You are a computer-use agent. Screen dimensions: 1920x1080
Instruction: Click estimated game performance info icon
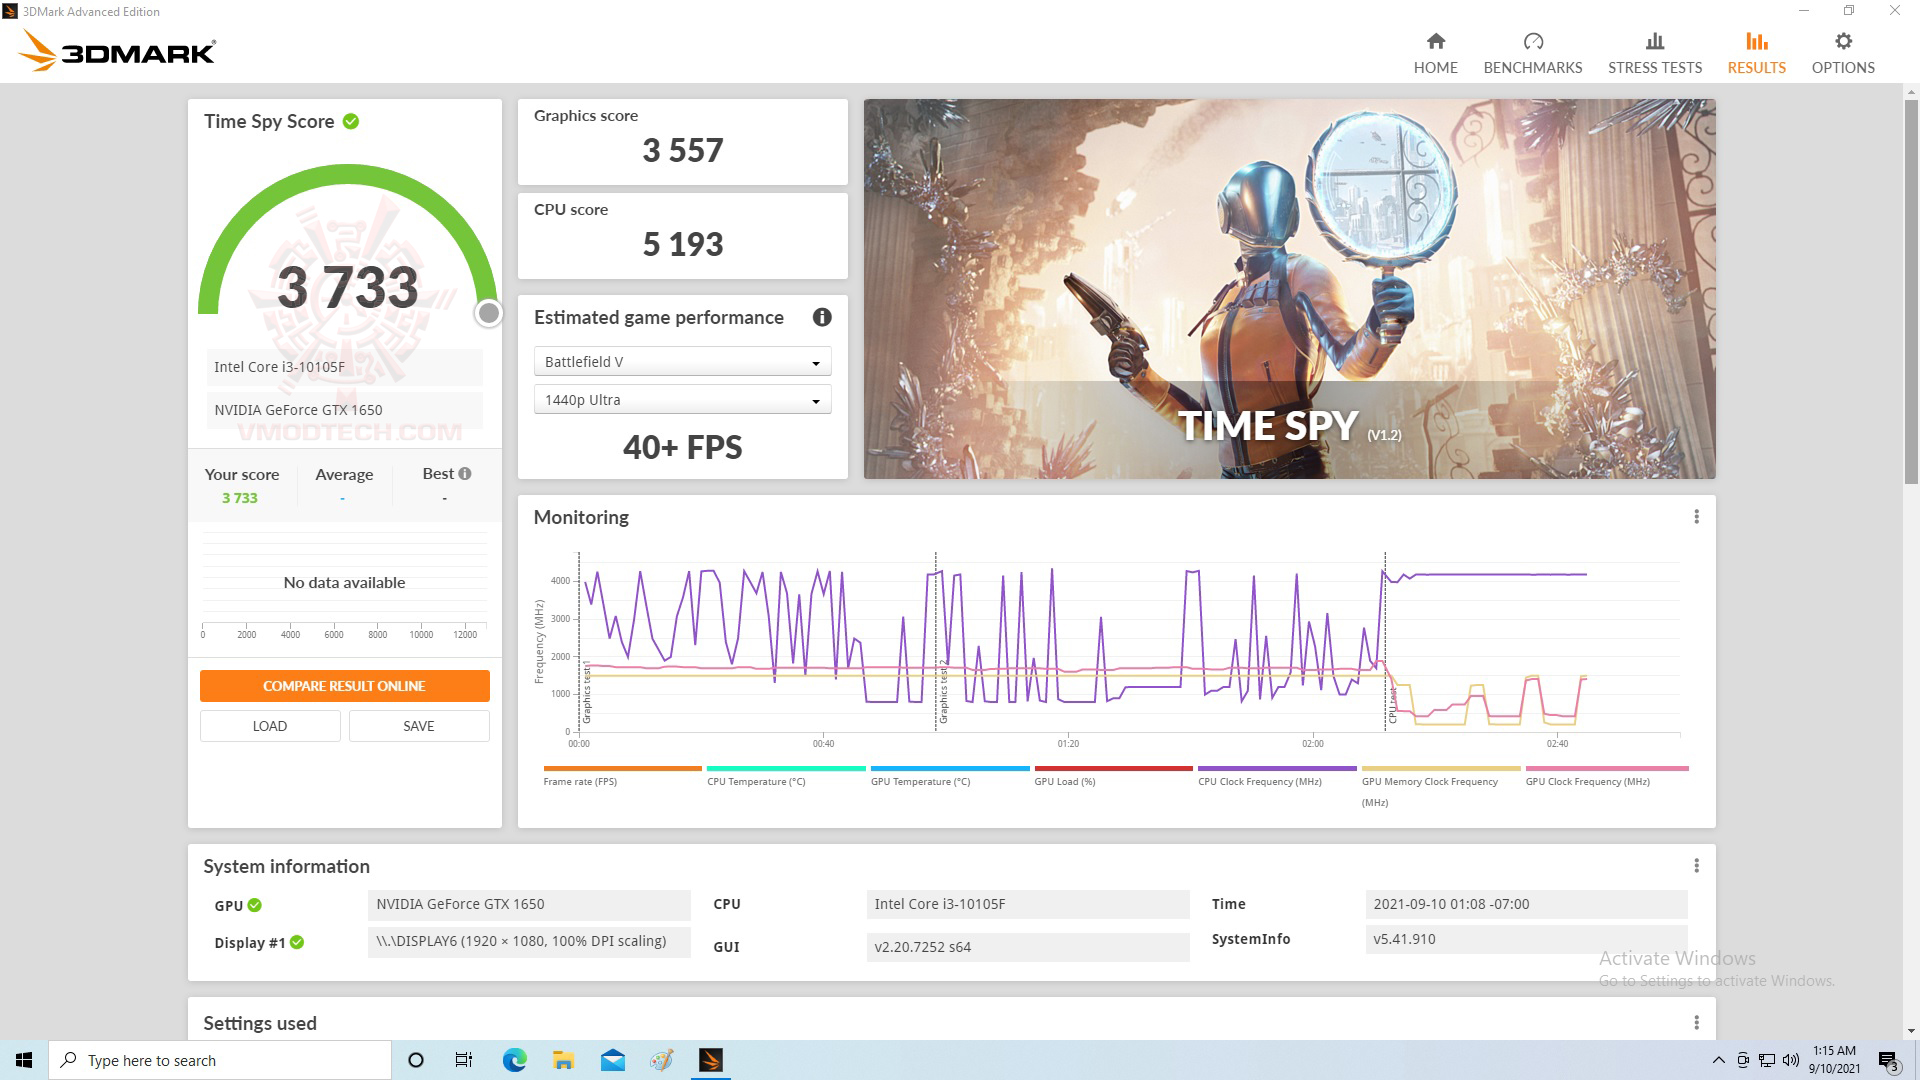pyautogui.click(x=822, y=317)
